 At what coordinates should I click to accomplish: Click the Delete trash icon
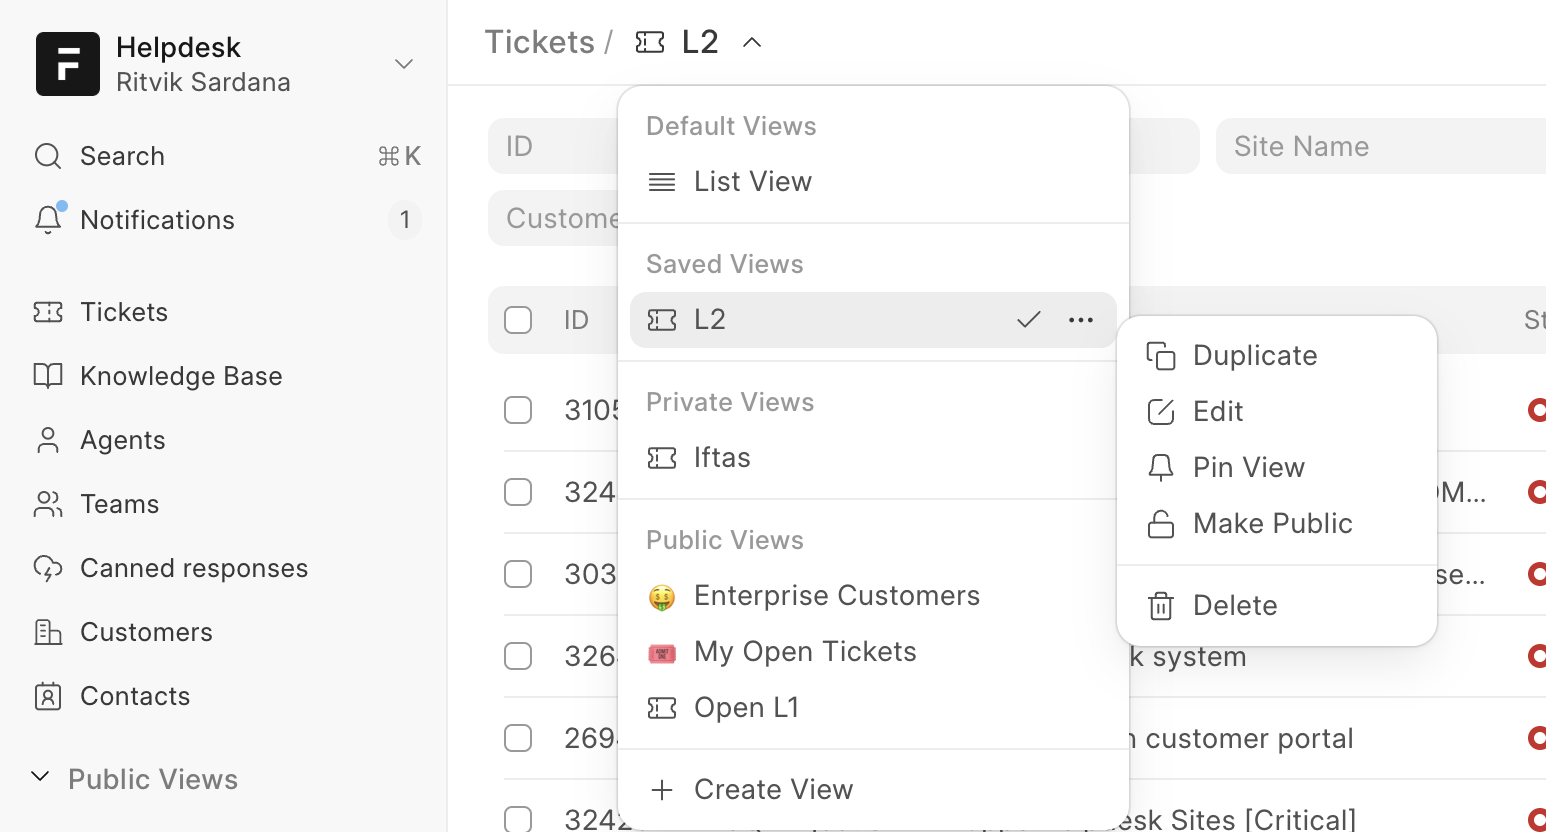1160,606
